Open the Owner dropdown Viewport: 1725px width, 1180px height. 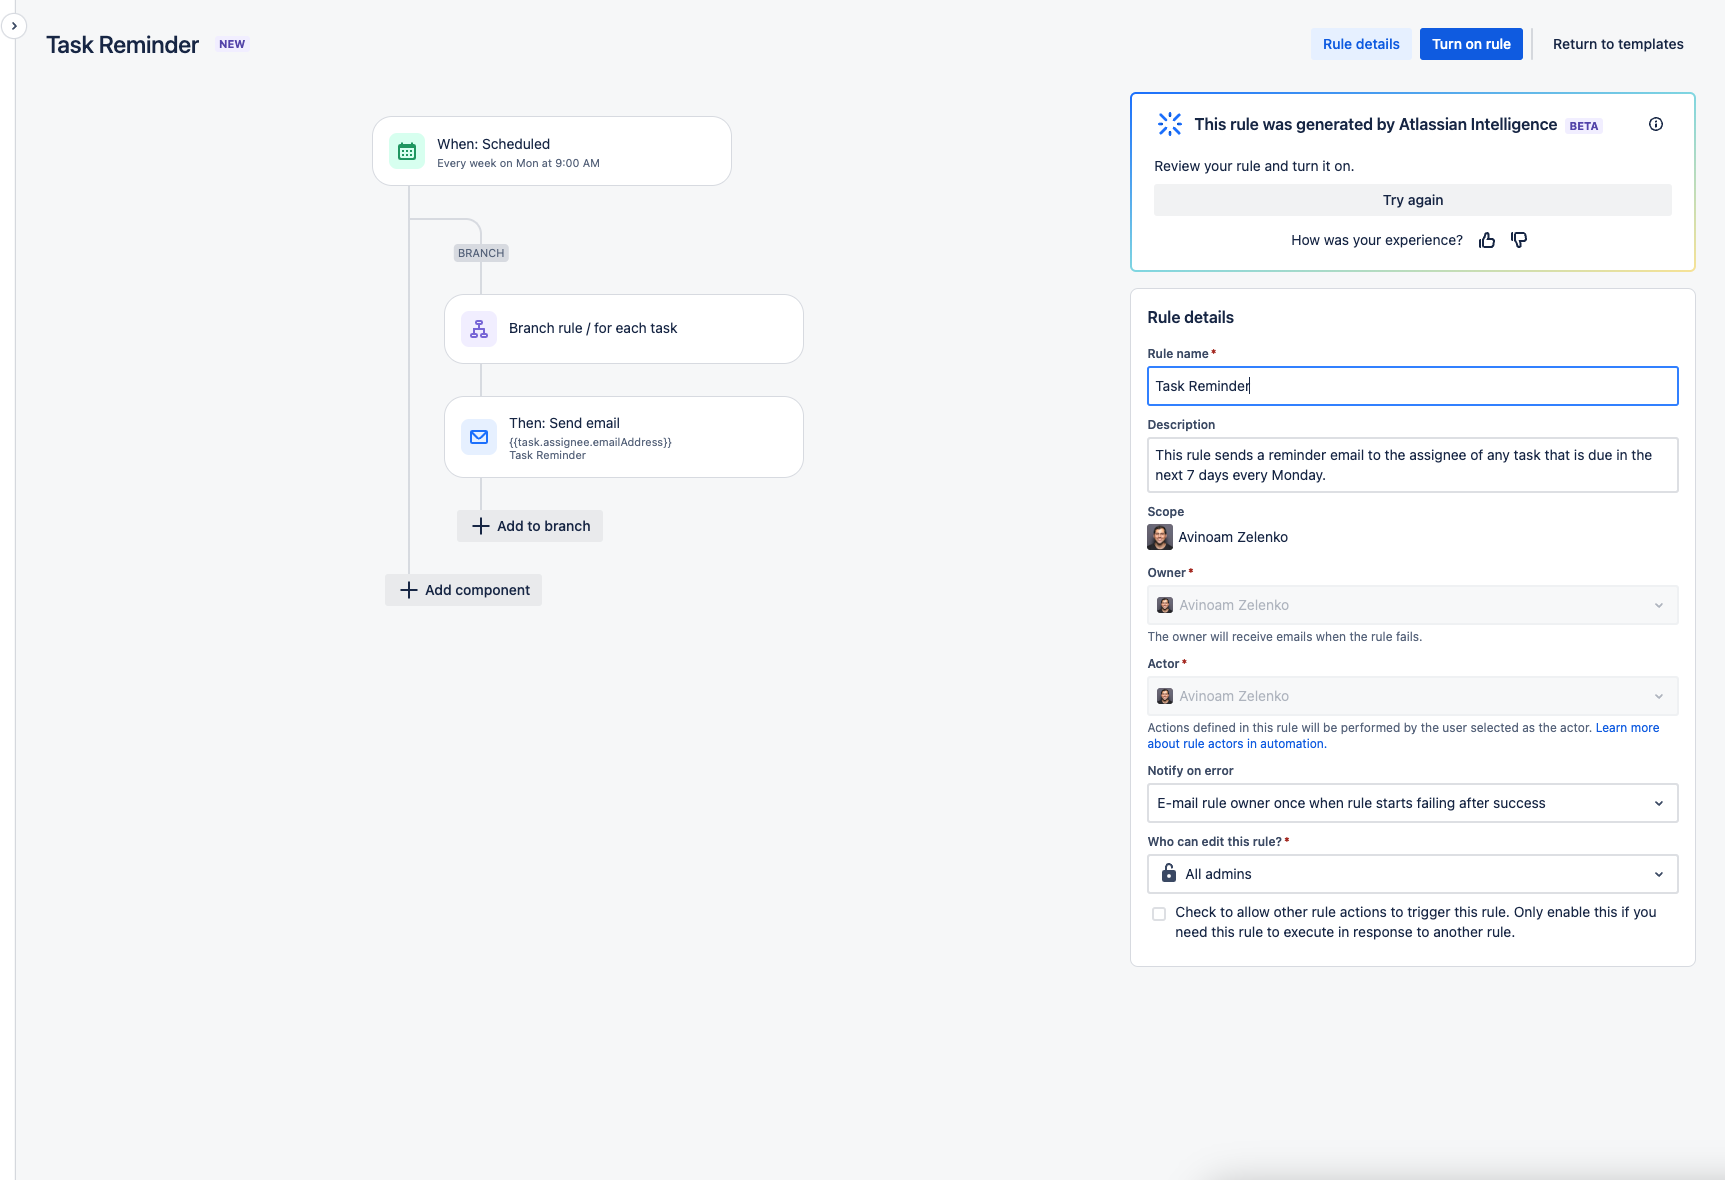coord(1412,605)
